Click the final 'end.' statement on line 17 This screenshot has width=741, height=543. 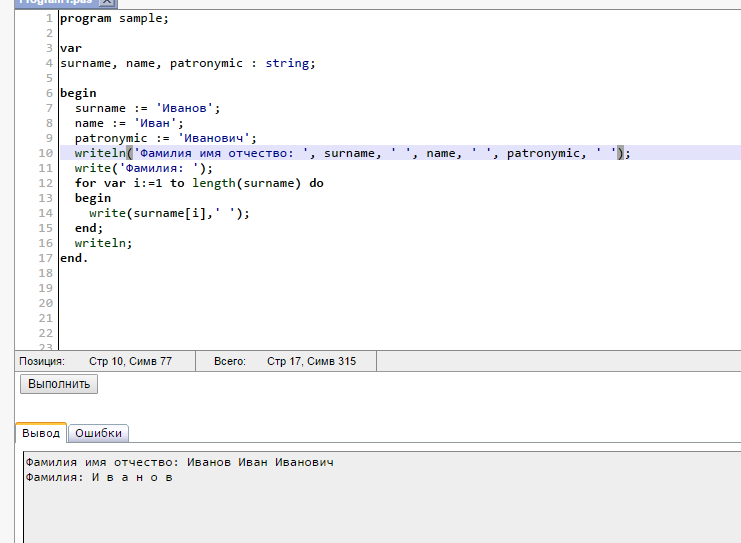(73, 258)
